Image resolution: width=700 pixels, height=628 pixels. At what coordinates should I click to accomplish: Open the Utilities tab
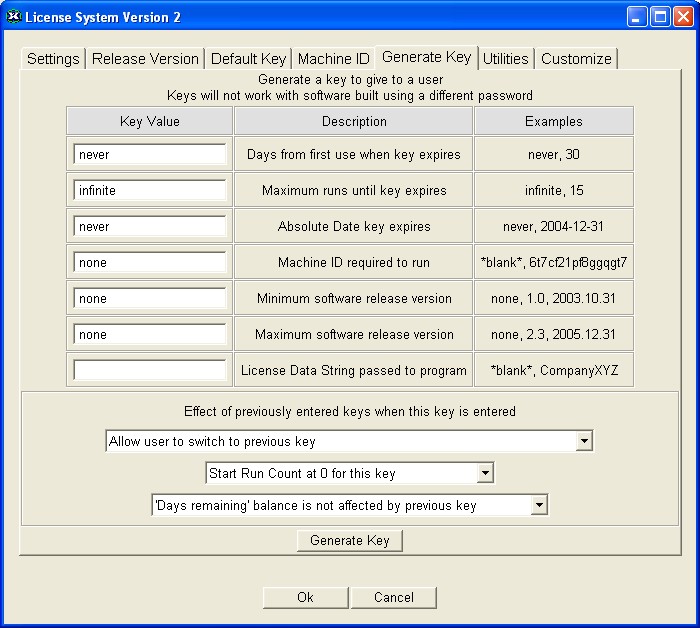pos(506,58)
